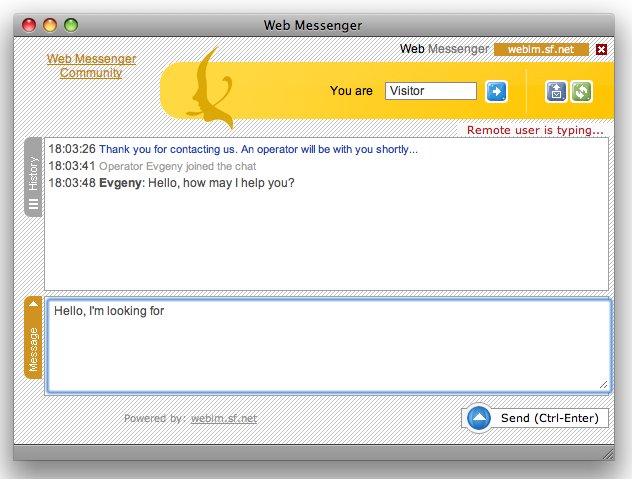Click the mail chat history icon
This screenshot has height=479, width=632.
(x=556, y=91)
